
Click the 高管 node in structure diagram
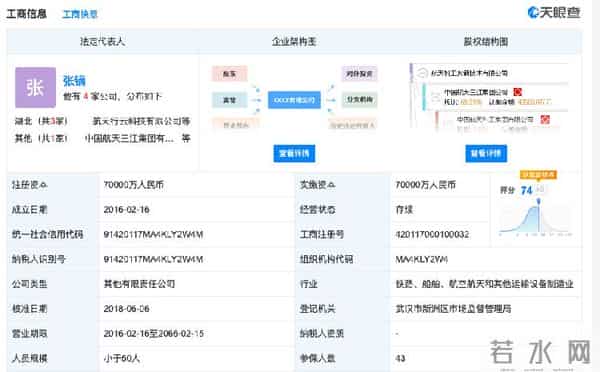tap(230, 100)
